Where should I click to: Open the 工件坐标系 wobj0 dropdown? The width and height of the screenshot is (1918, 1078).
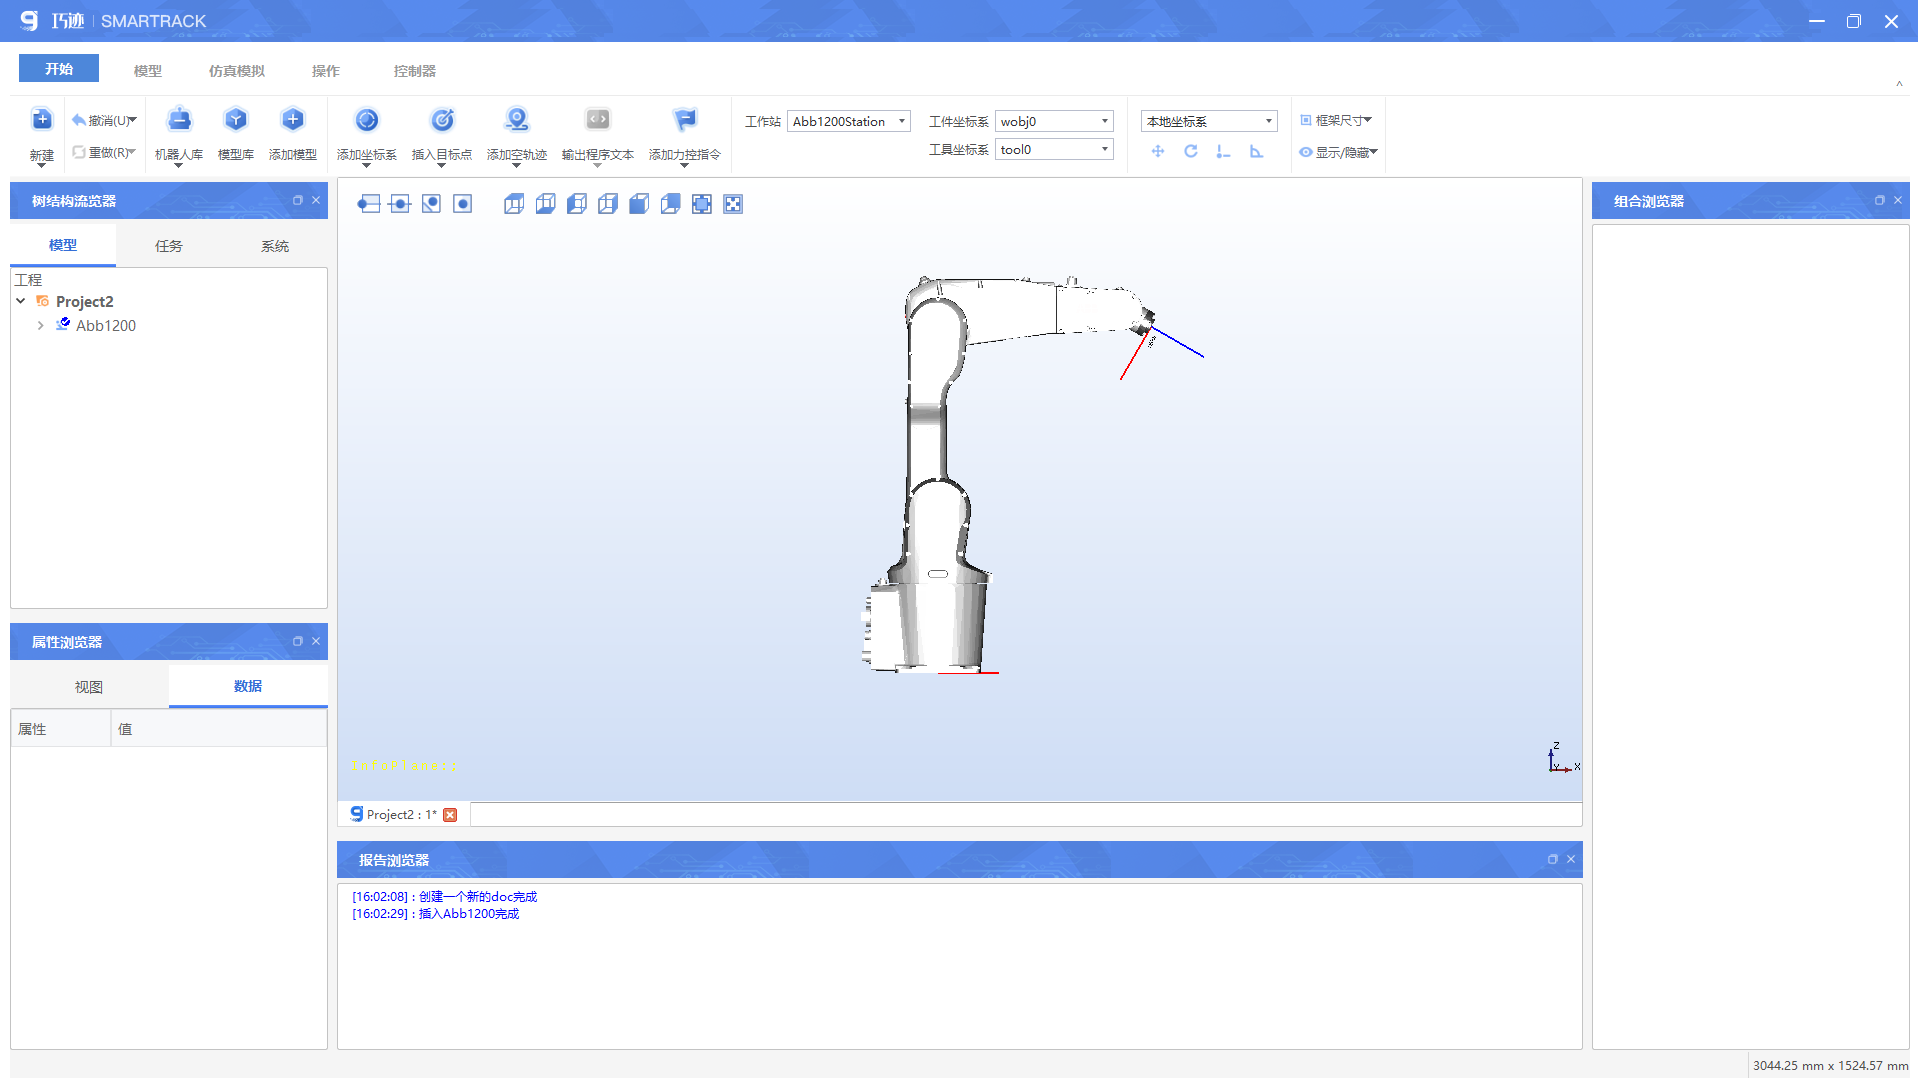pos(1054,121)
